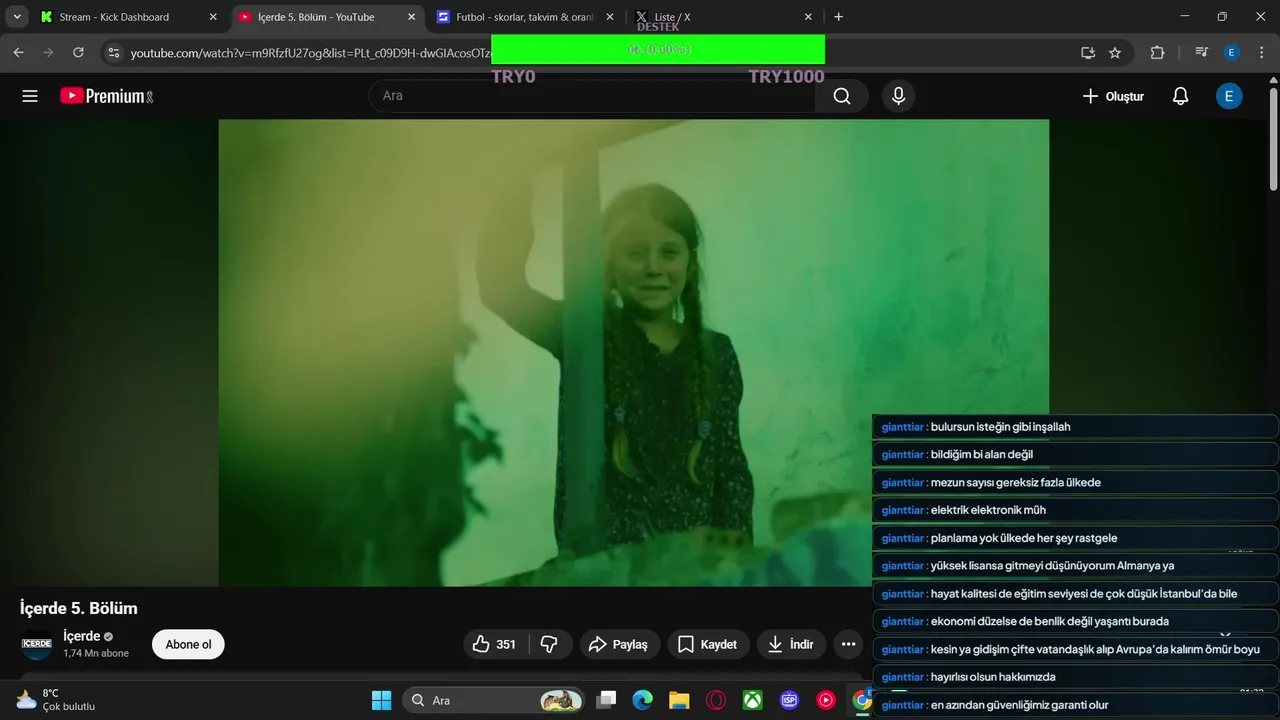Click chat message 'ekonomi düzelse de benlik değil'
Viewport: 1280px width, 720px height.
point(1075,621)
